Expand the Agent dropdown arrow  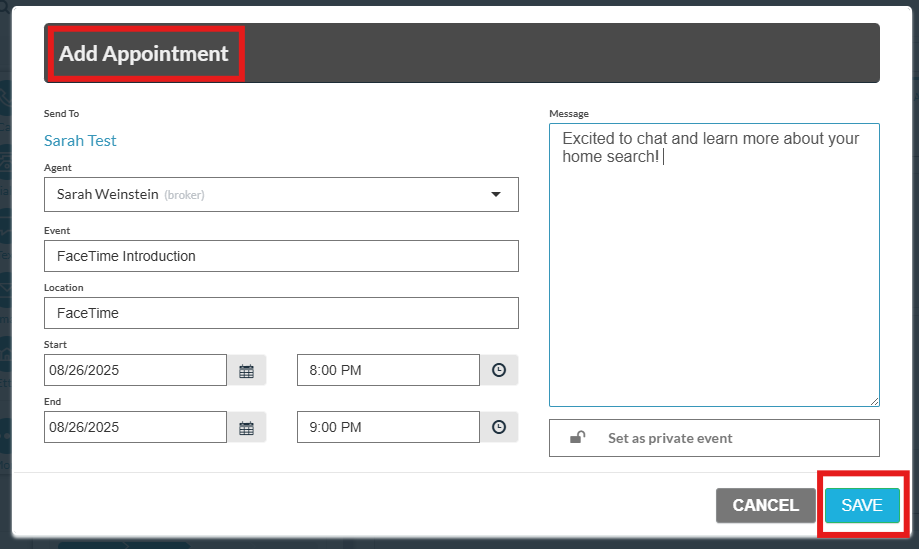496,195
